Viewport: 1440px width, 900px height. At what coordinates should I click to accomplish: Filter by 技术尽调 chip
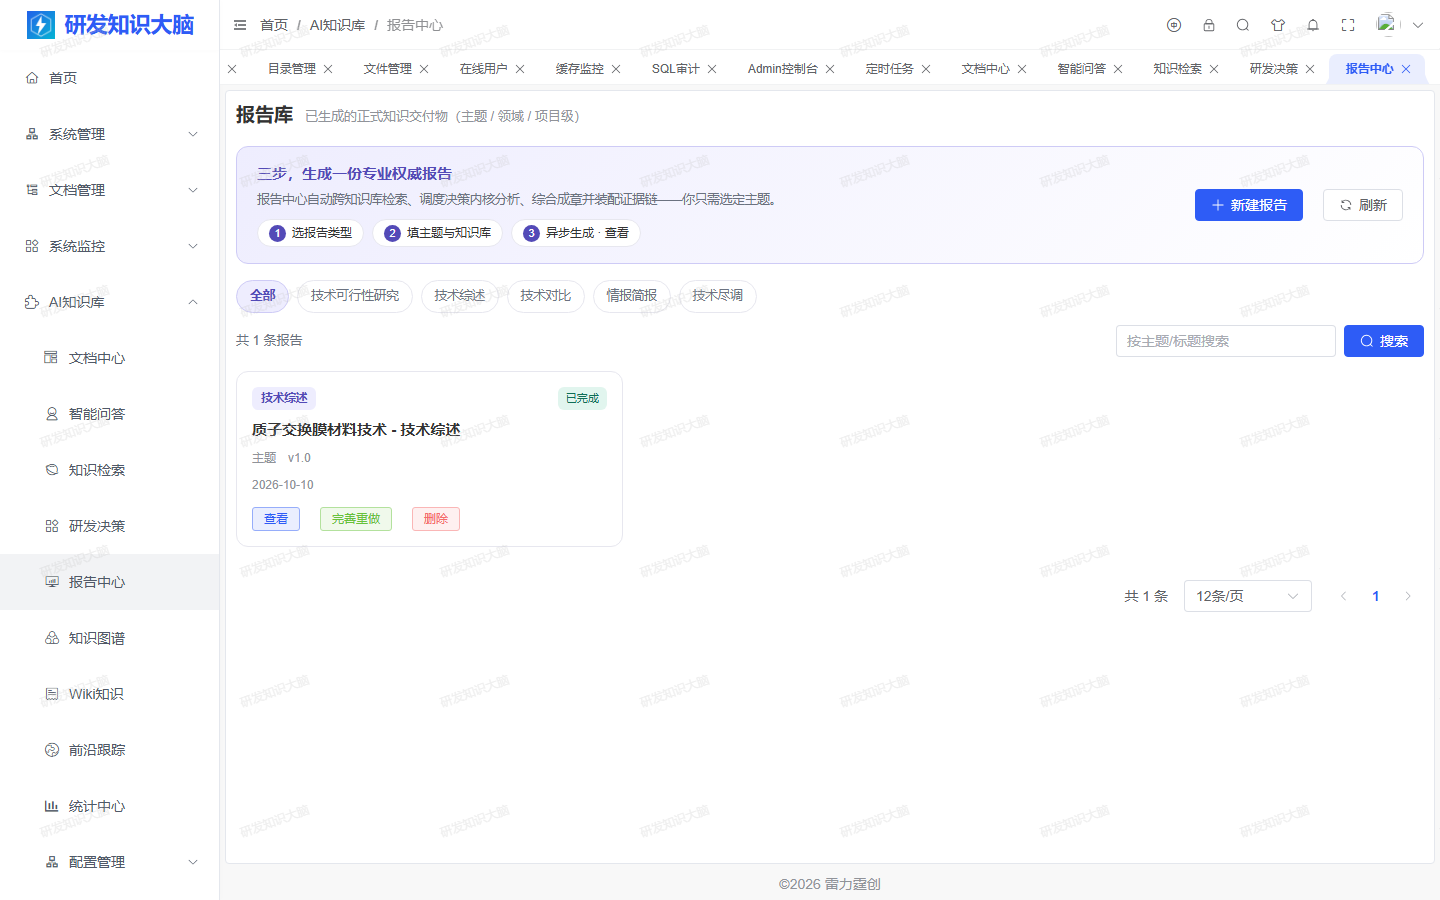click(717, 296)
